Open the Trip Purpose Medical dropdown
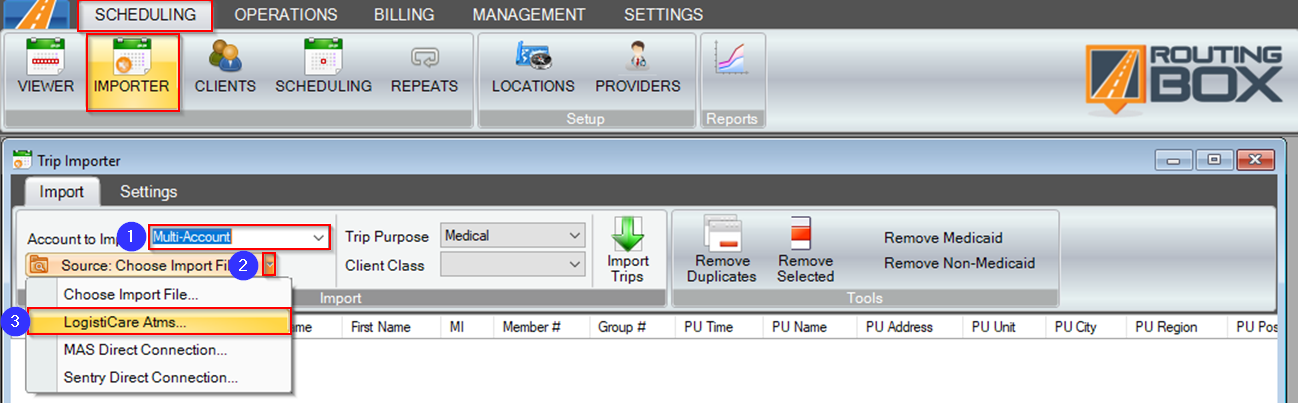The width and height of the screenshot is (1298, 403). 513,237
